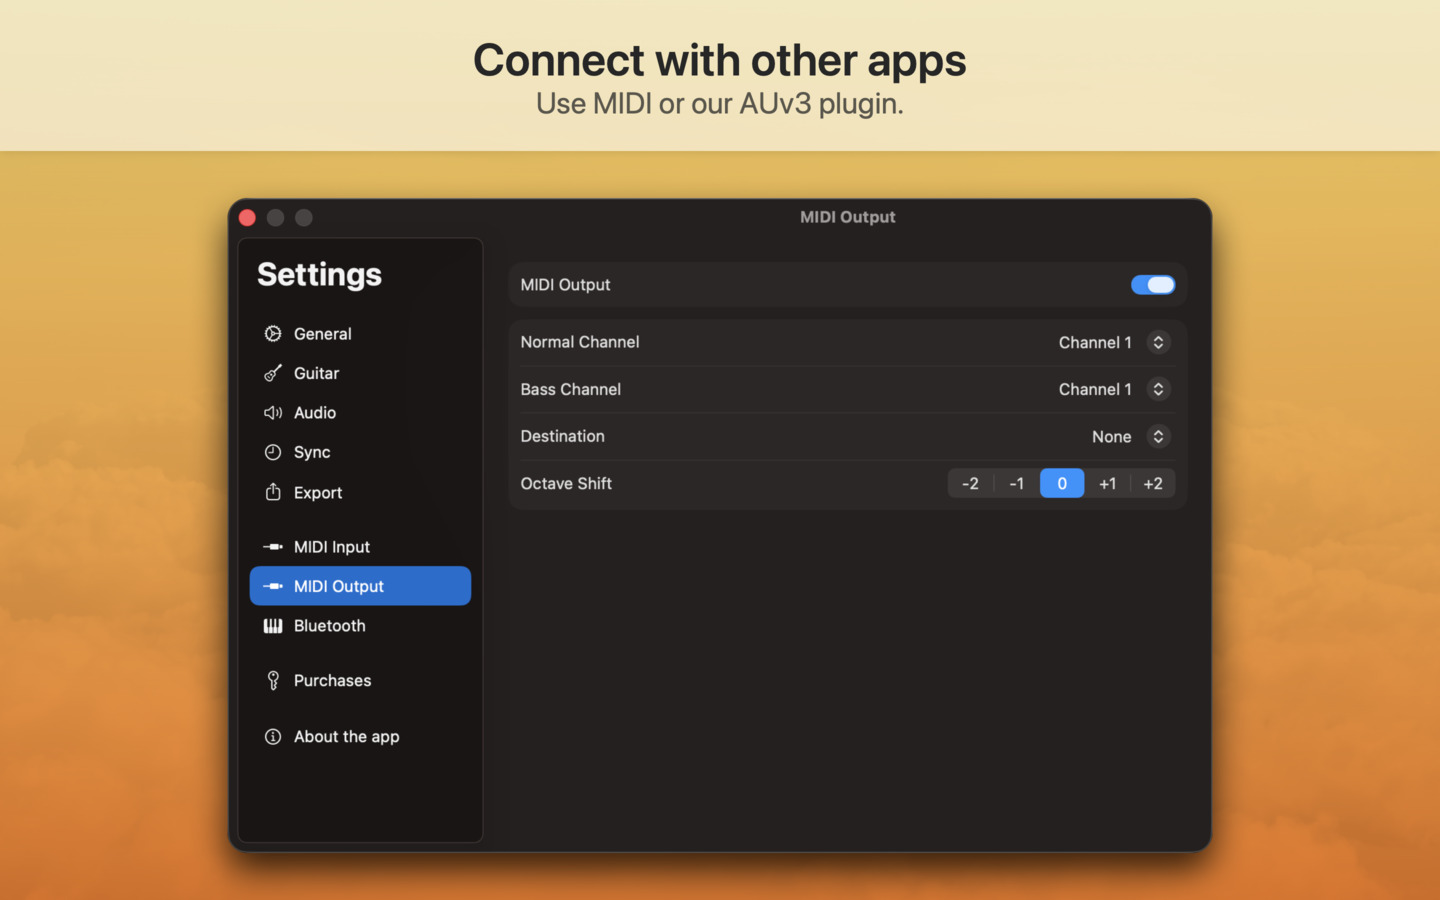Choose +2 in Octave Shift control
The image size is (1440, 900).
click(x=1153, y=484)
